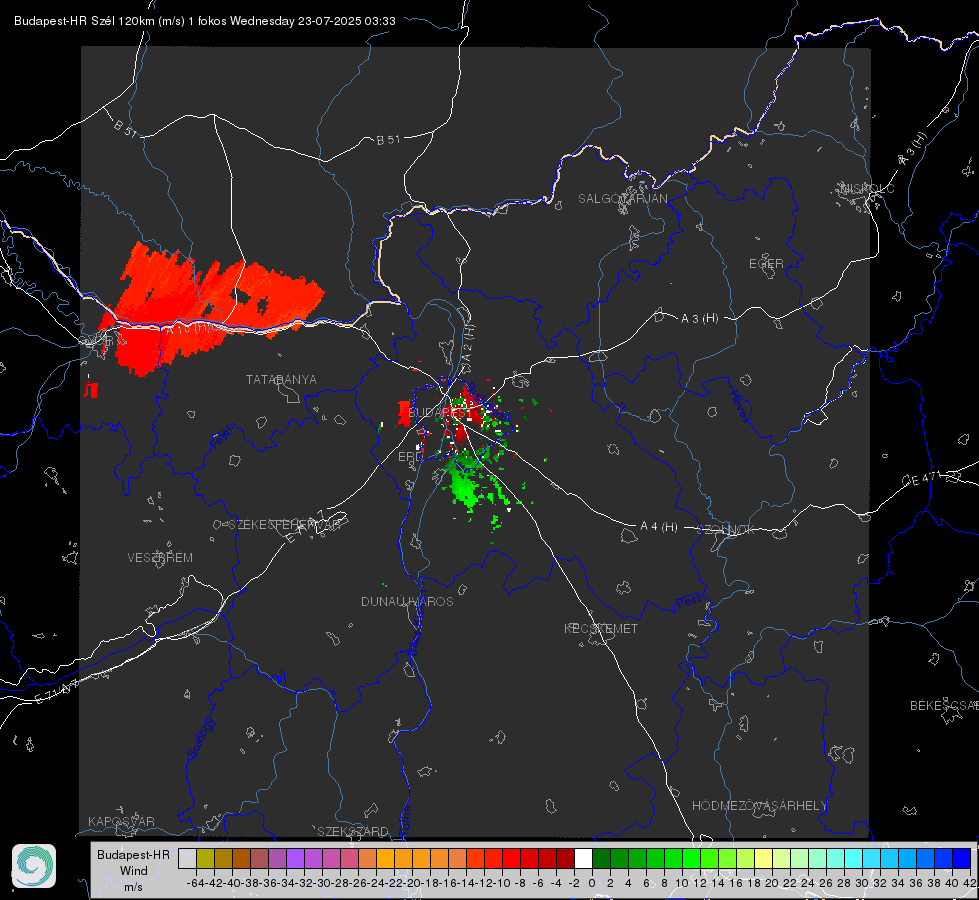Select the purple legend swatch near -34
The image size is (979, 900).
[295, 859]
